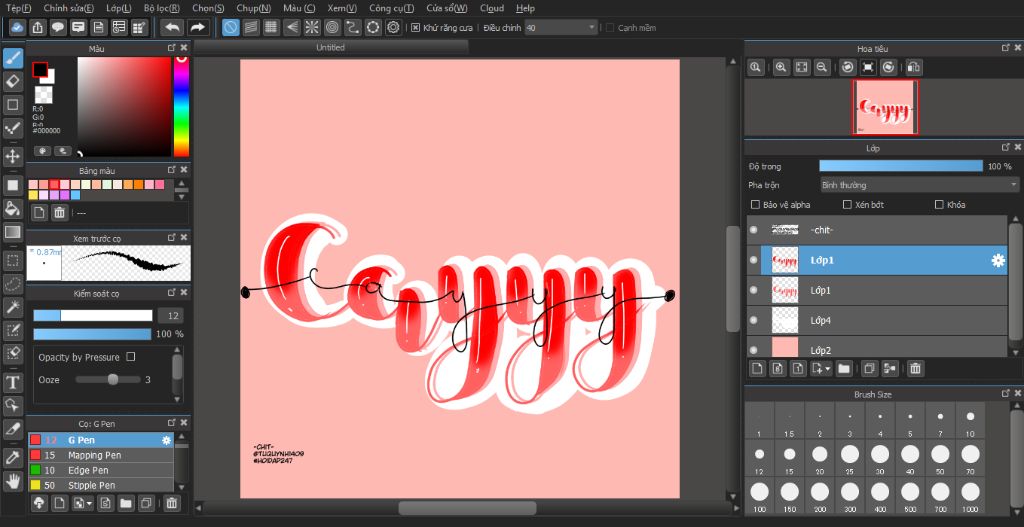Select the Gradient tool
The width and height of the screenshot is (1024, 527).
tap(12, 232)
